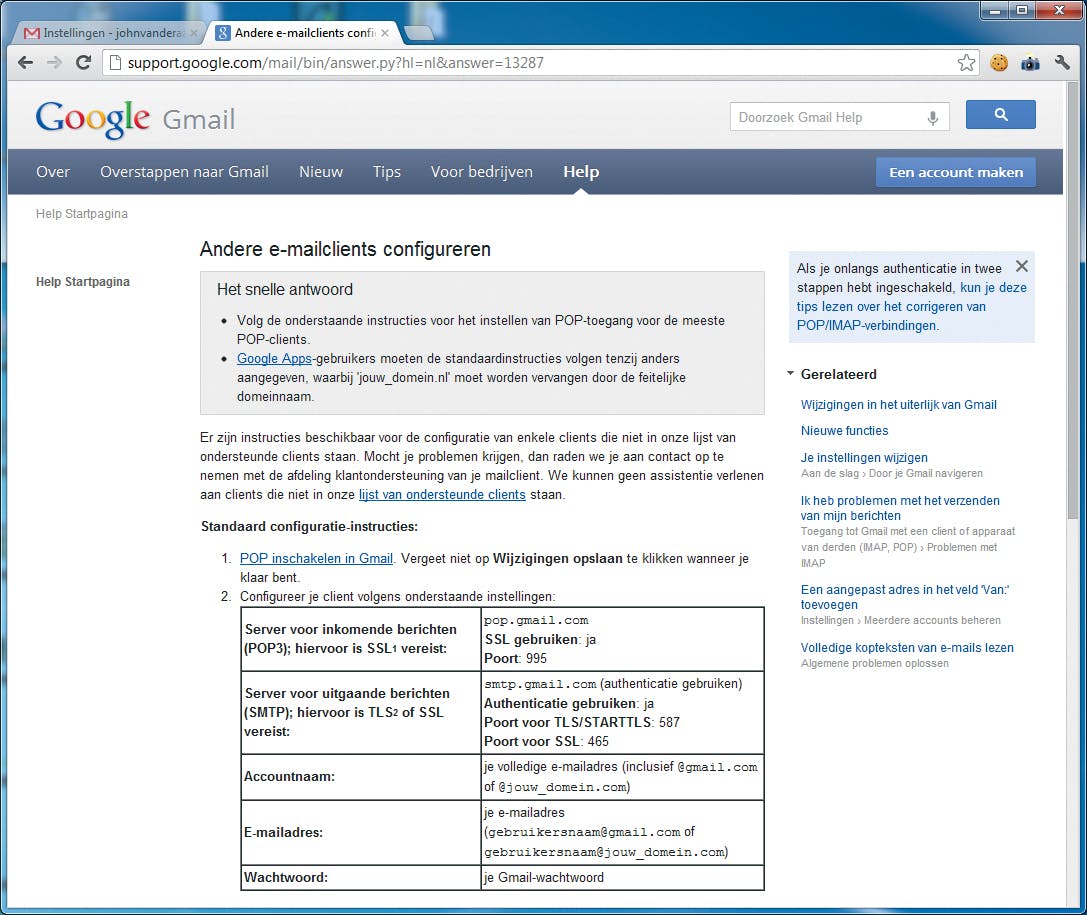Click the browser Back arrow
This screenshot has width=1087, height=915.
(26, 62)
